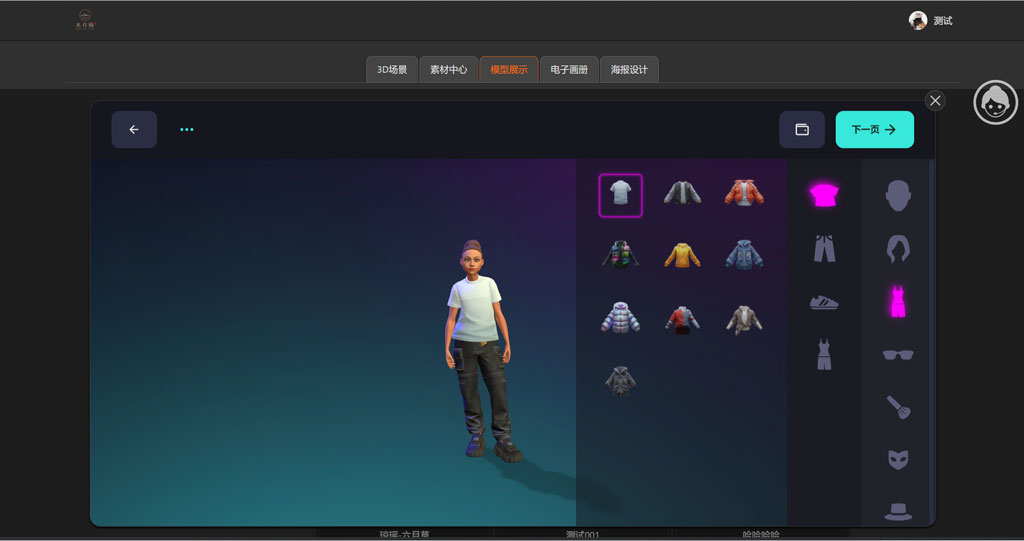Open the head shape category
Image resolution: width=1024 pixels, height=541 pixels.
[898, 195]
